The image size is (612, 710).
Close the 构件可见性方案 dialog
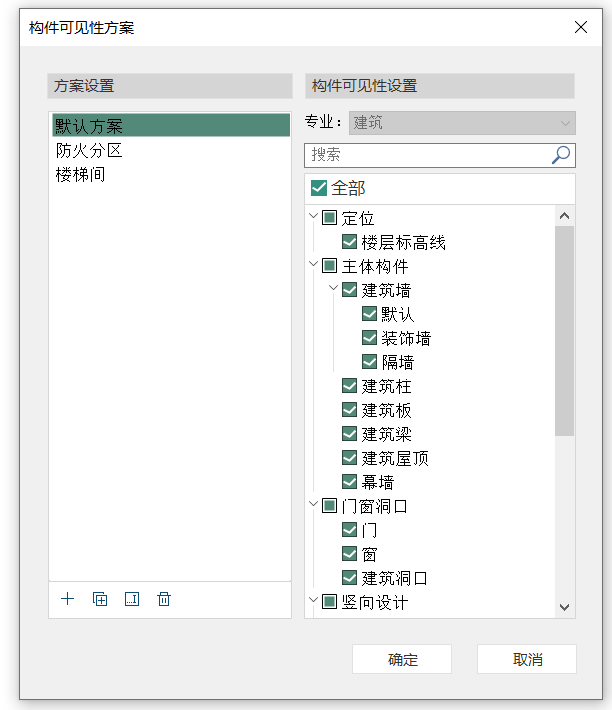click(581, 27)
